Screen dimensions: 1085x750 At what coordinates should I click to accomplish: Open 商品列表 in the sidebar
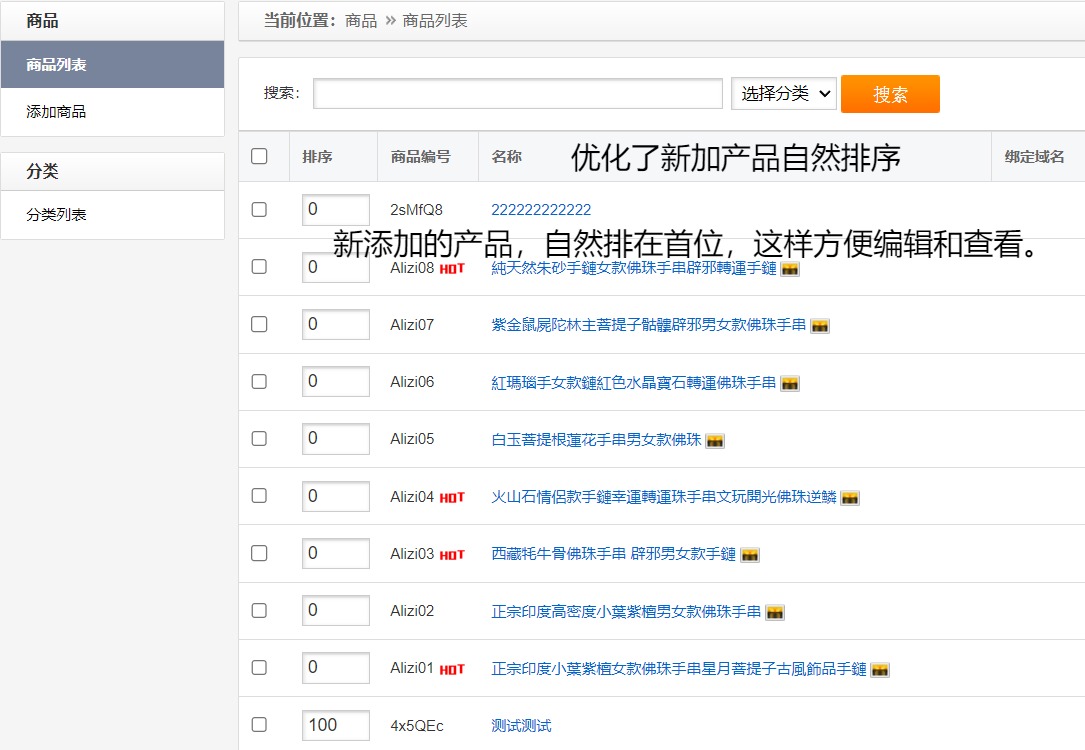tap(112, 65)
